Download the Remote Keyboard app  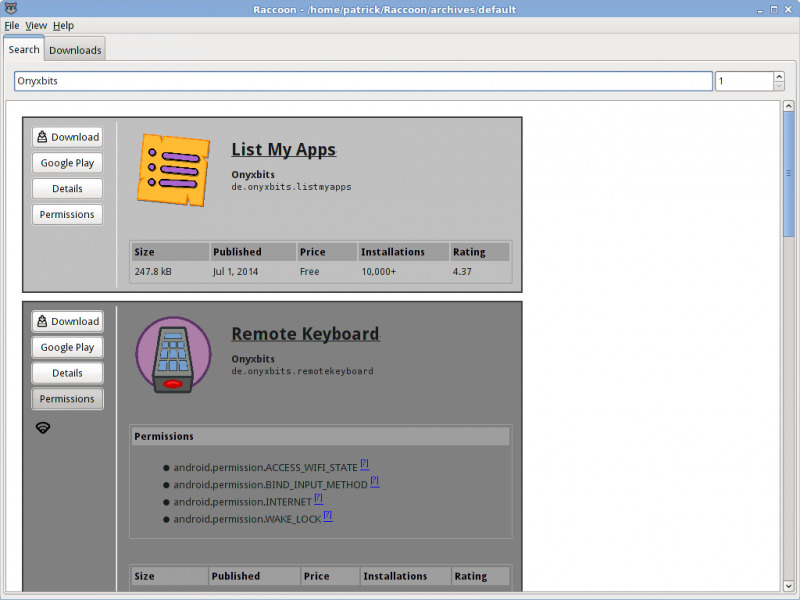click(x=67, y=321)
